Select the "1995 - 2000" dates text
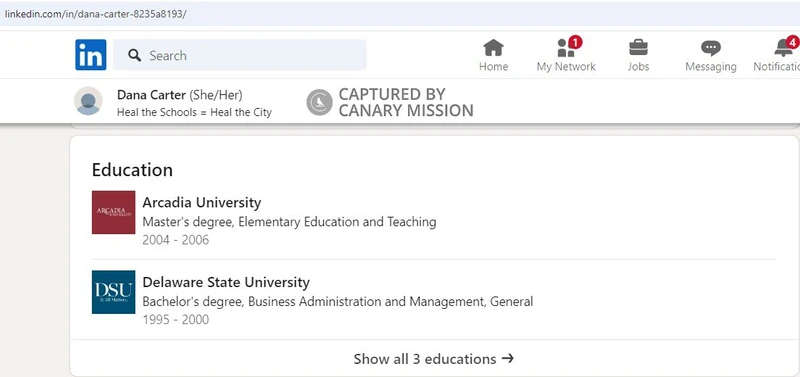 point(176,320)
